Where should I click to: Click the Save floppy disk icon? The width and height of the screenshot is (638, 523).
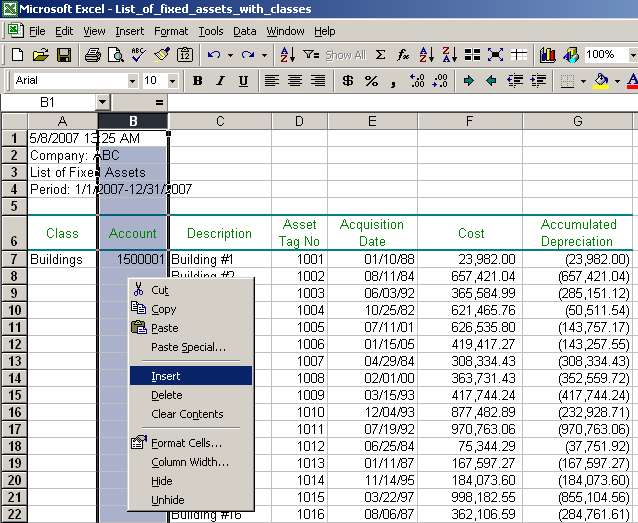[x=64, y=55]
